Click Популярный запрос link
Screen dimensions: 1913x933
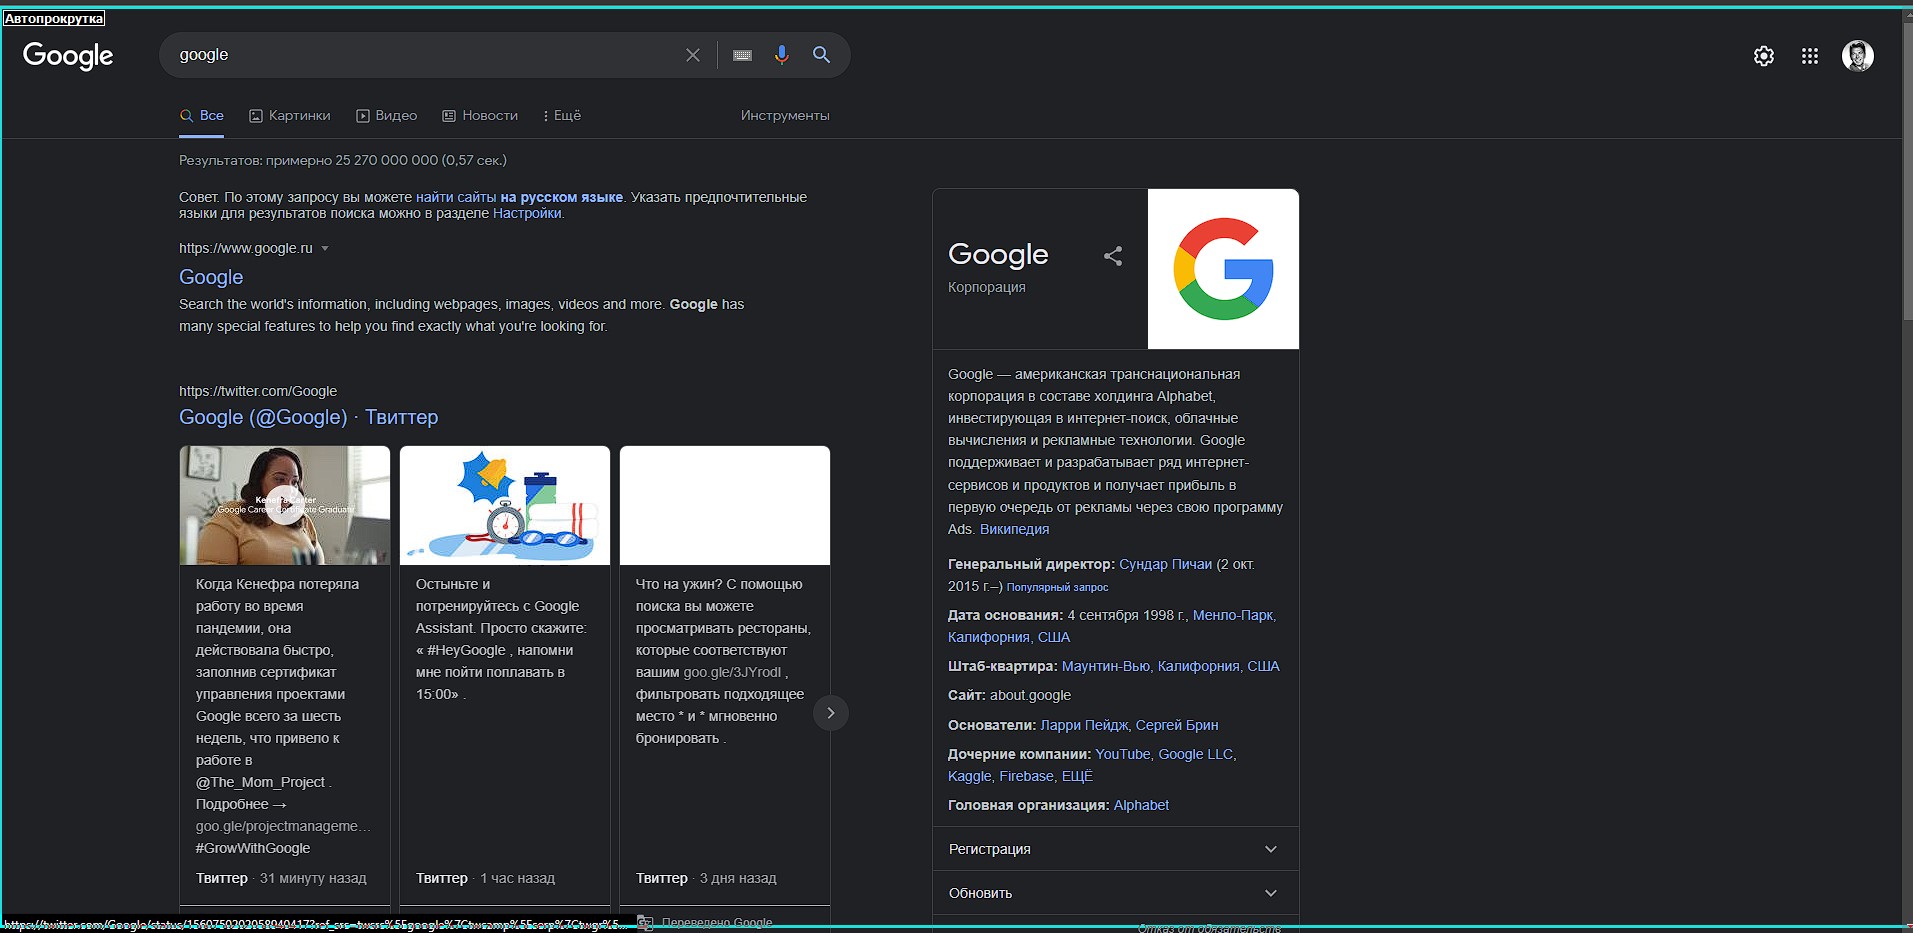(1057, 587)
